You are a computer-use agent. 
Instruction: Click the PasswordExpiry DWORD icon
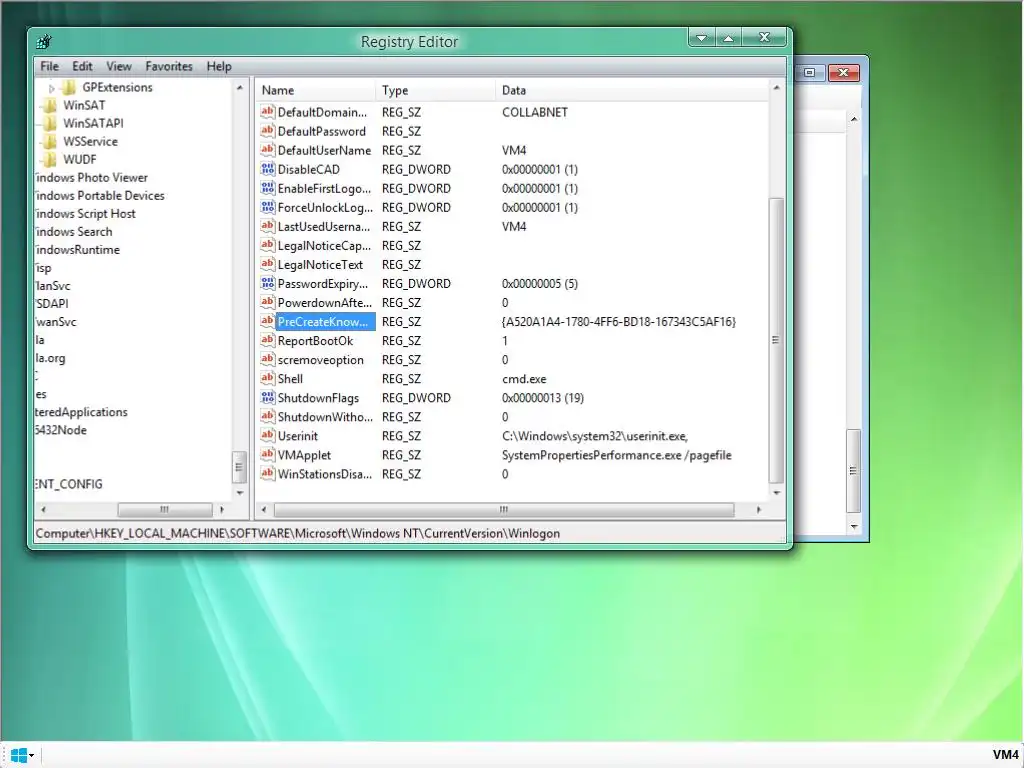[267, 283]
